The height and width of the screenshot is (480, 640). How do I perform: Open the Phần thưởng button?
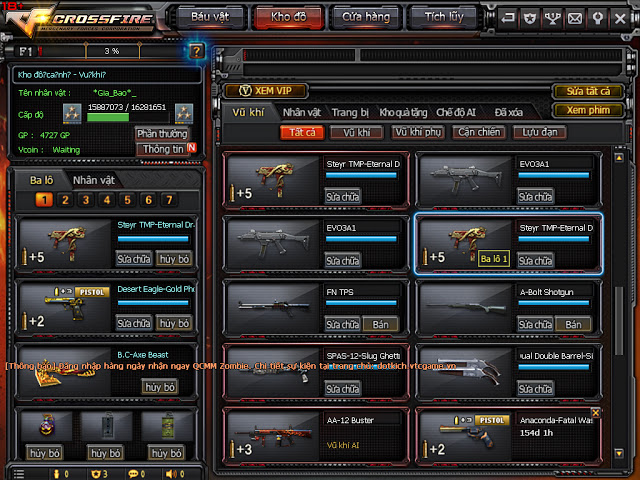point(162,133)
